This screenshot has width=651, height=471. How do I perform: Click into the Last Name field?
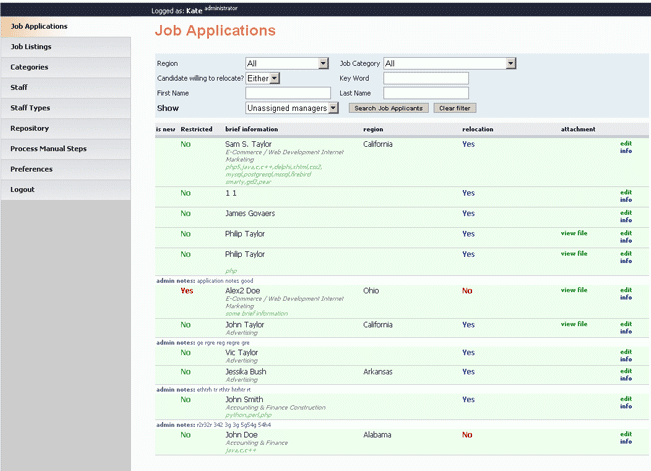coord(425,93)
